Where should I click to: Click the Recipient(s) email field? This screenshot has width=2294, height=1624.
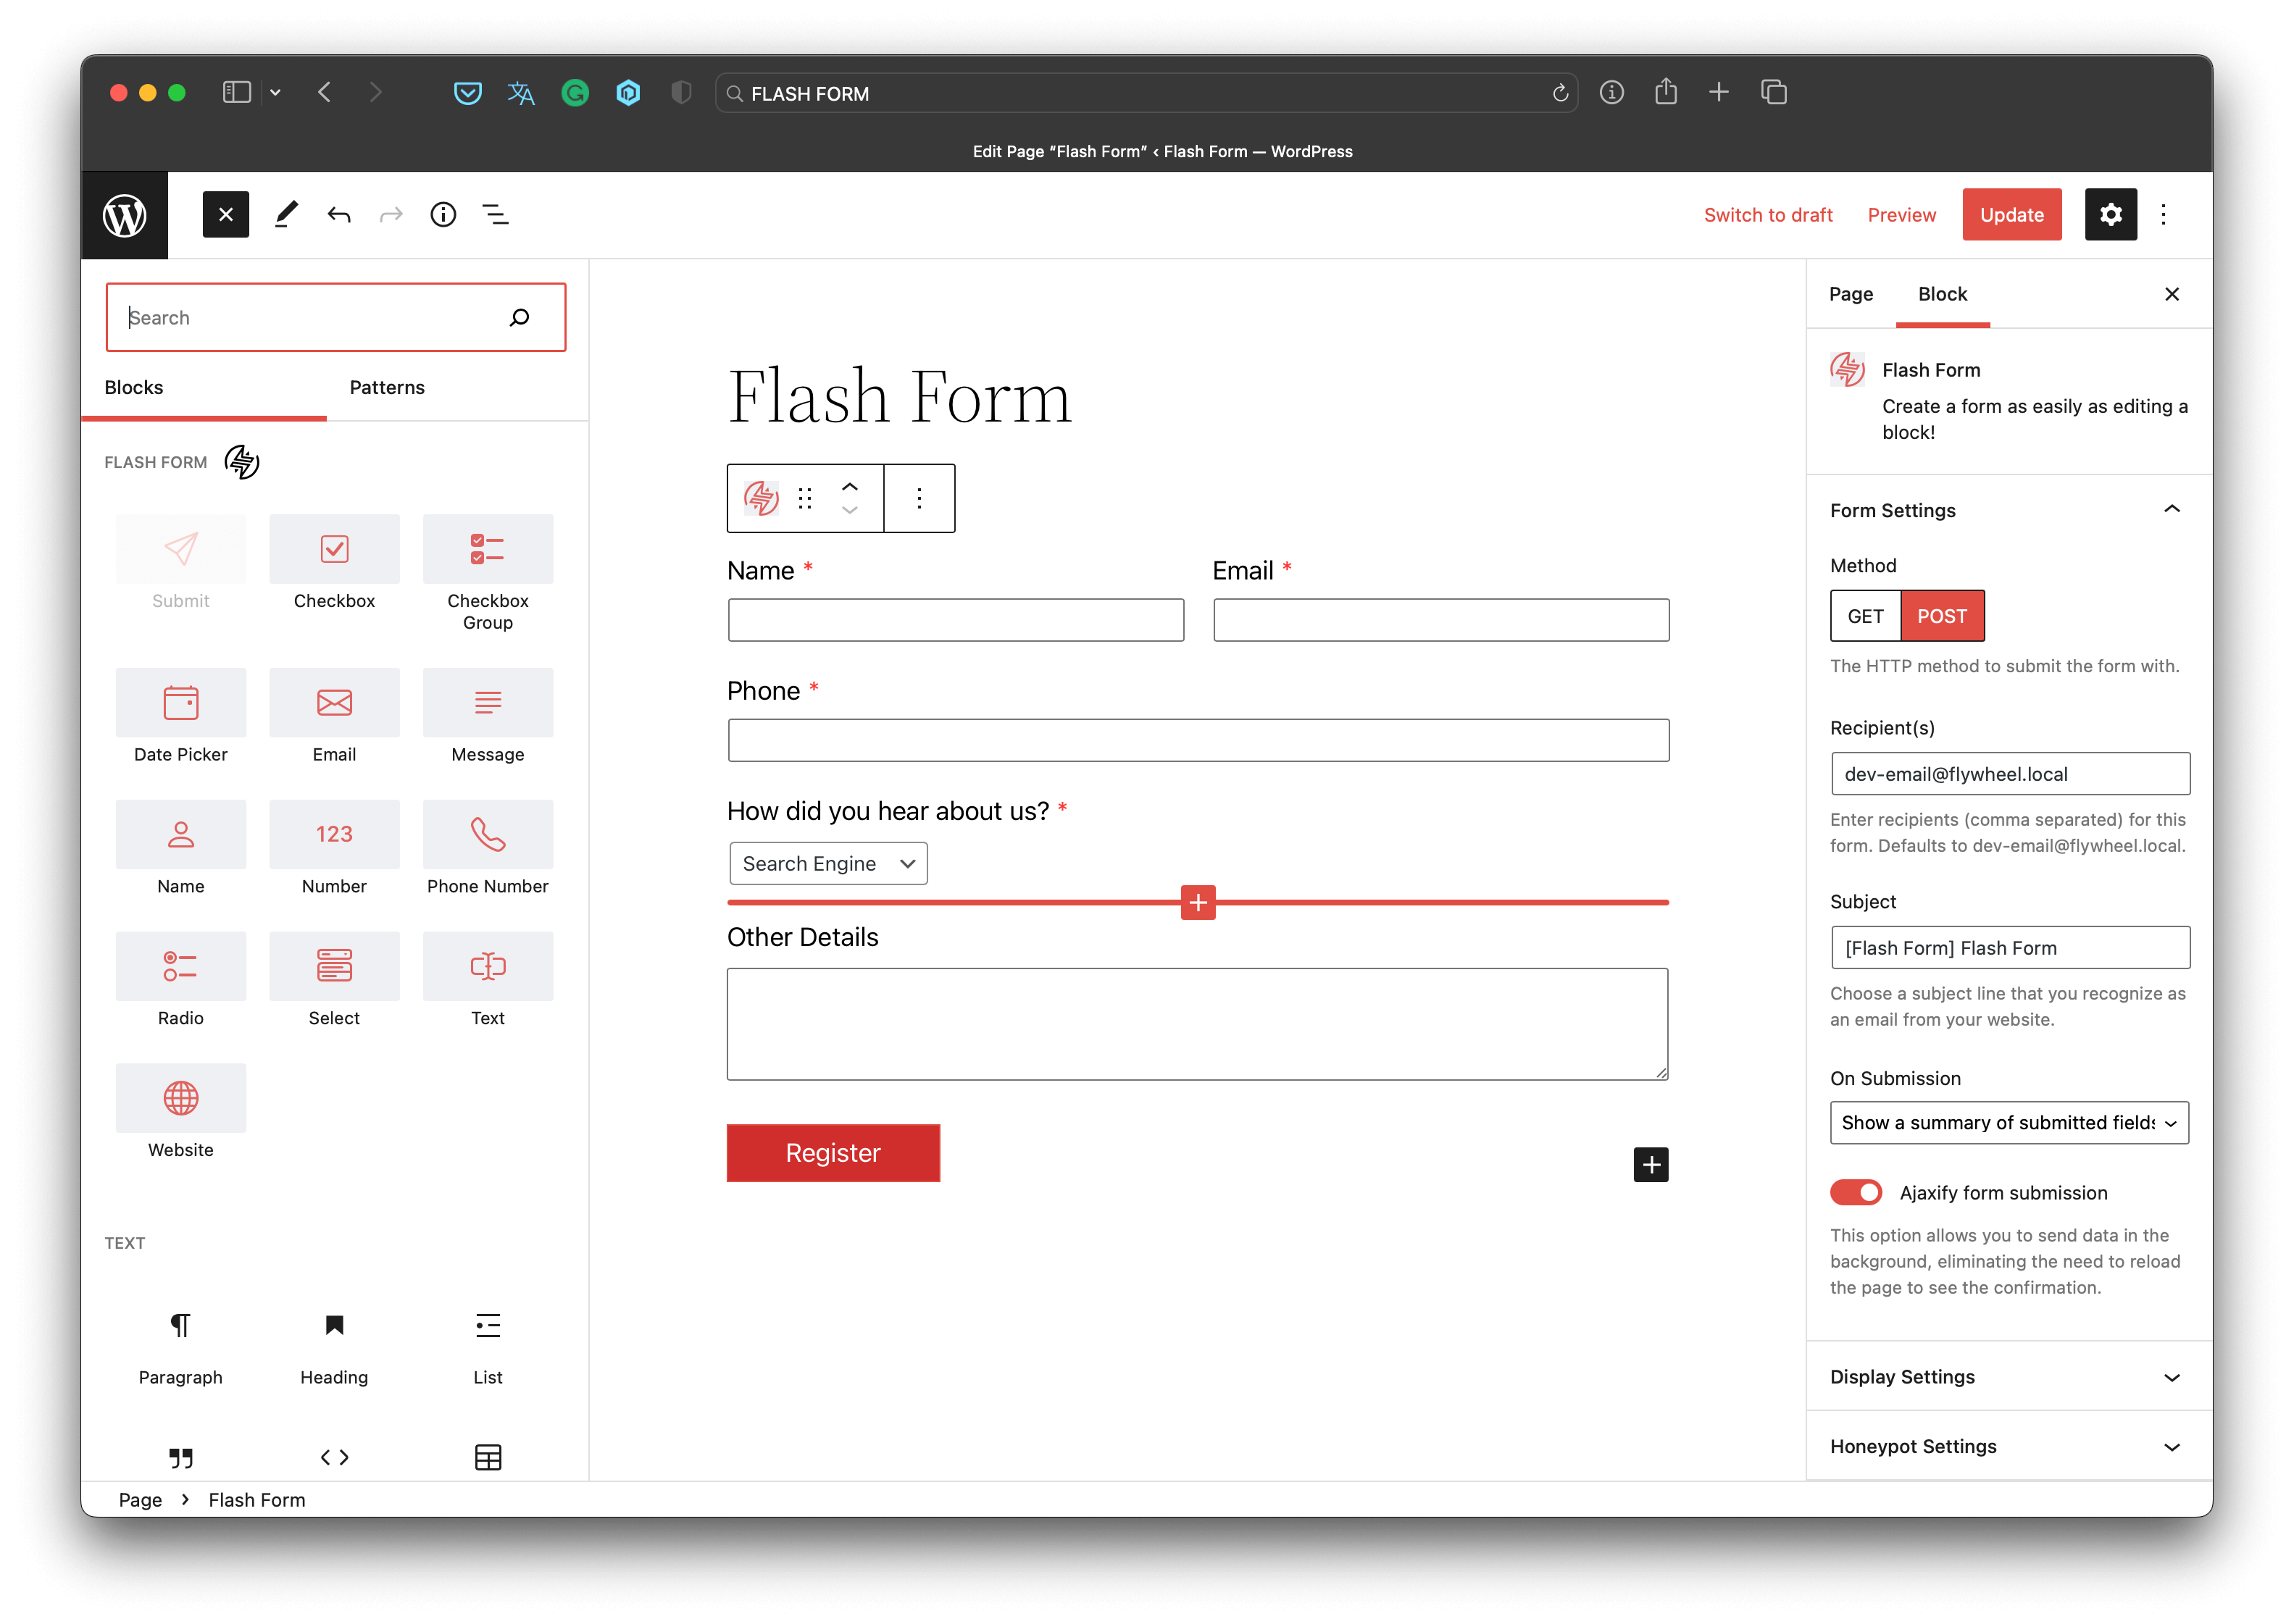pos(2010,774)
